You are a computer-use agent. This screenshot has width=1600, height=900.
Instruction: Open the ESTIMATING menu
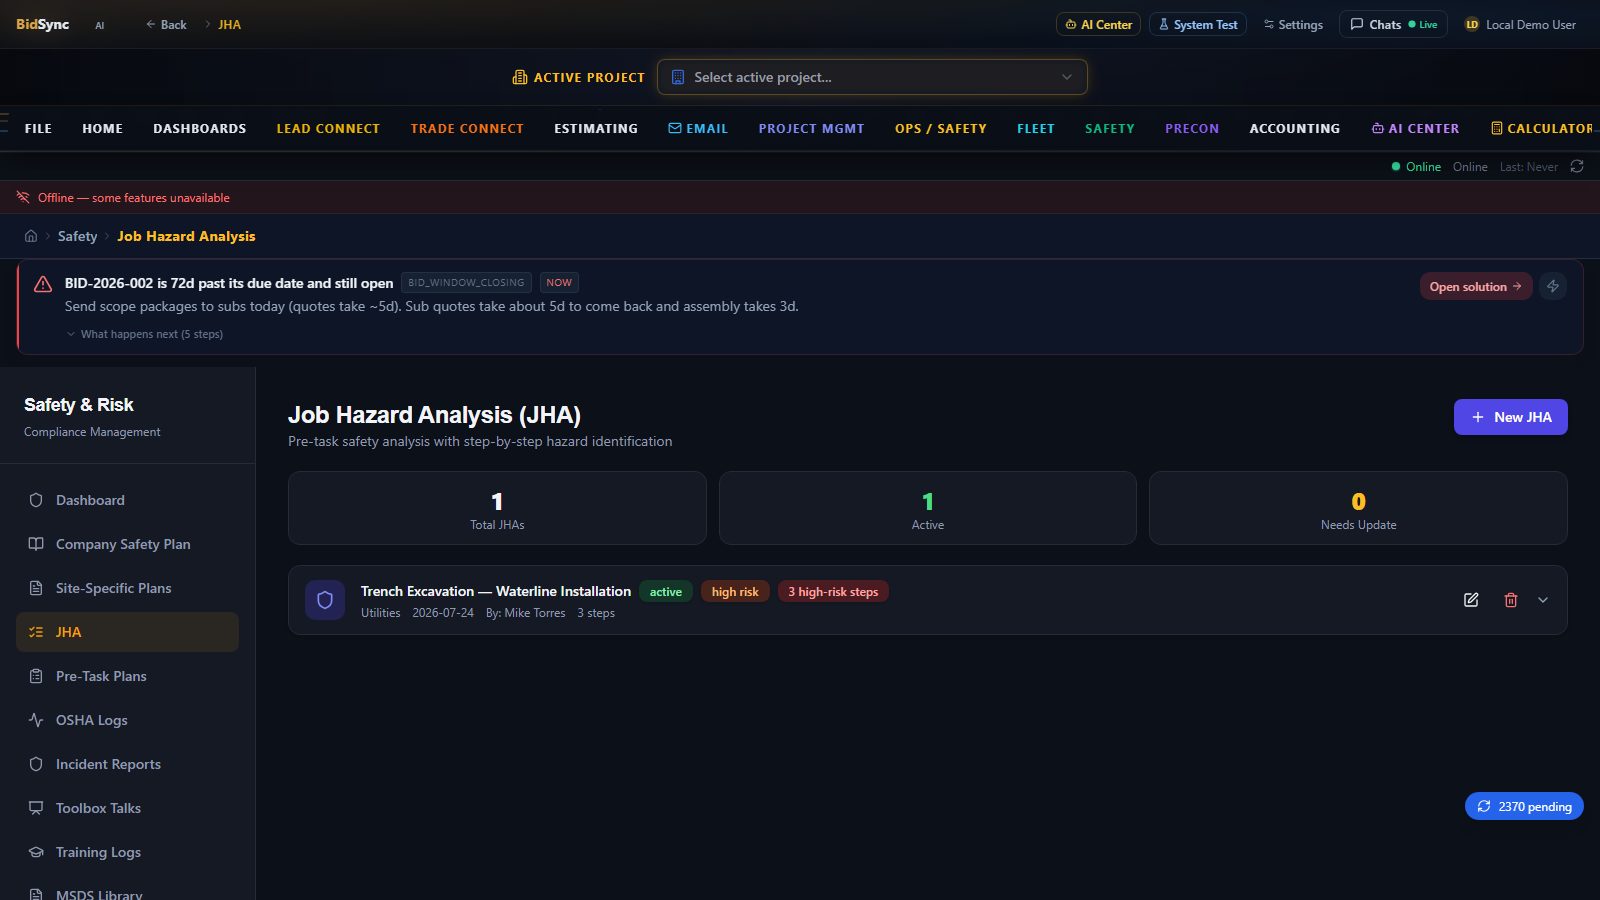click(x=596, y=128)
